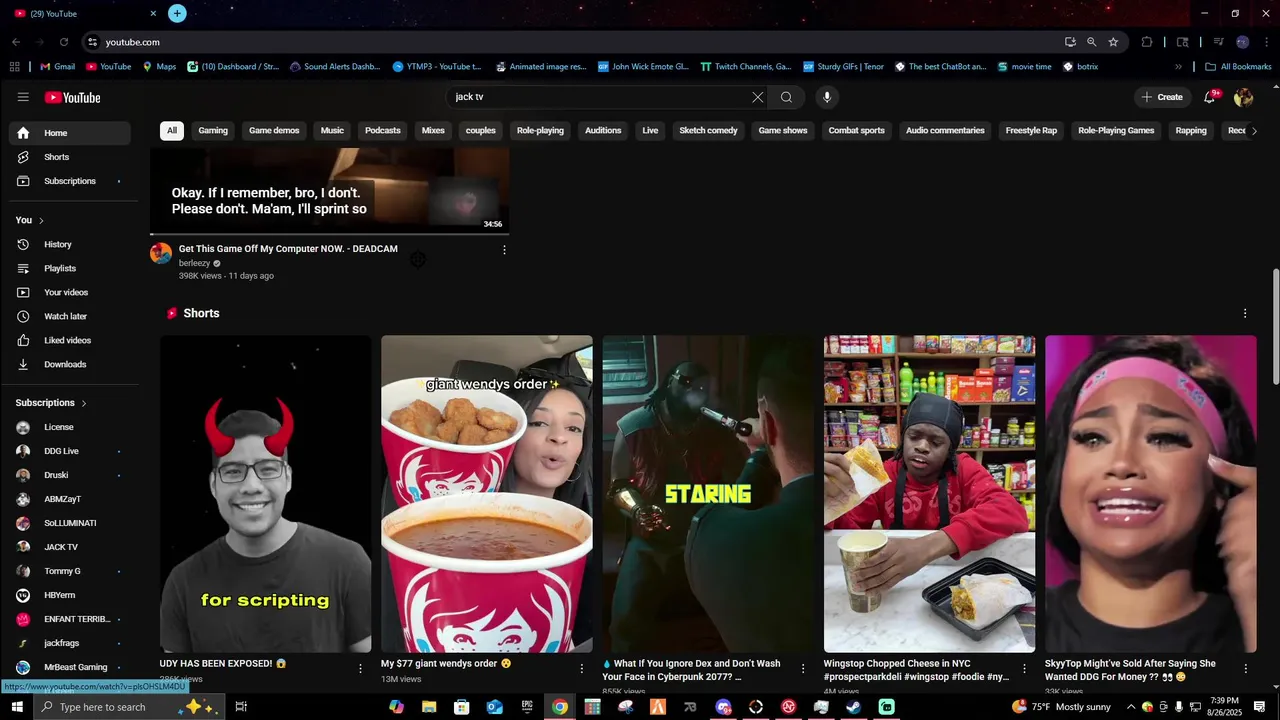The height and width of the screenshot is (720, 1280).
Task: Open SoLLUMINATI subscription channel
Action: tap(70, 523)
